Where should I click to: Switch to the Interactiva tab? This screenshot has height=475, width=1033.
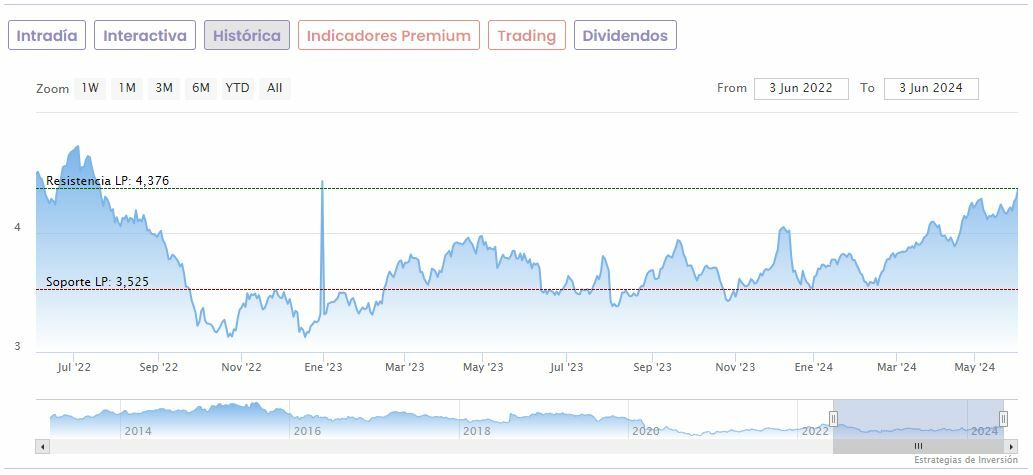coord(145,36)
